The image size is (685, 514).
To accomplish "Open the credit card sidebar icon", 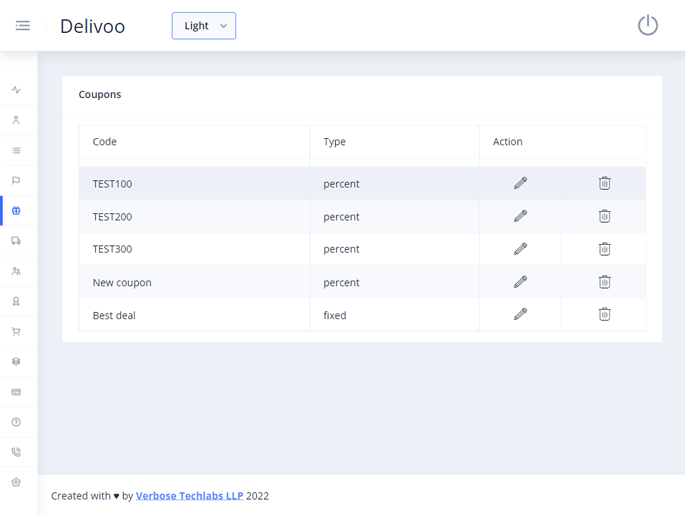I will tap(16, 392).
